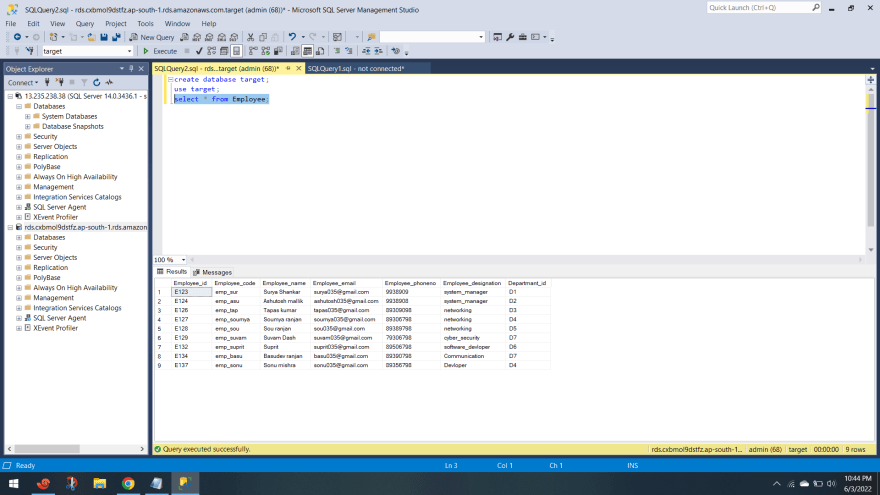Uncomment the selected lines icon
The width and height of the screenshot is (880, 495).
tap(349, 51)
